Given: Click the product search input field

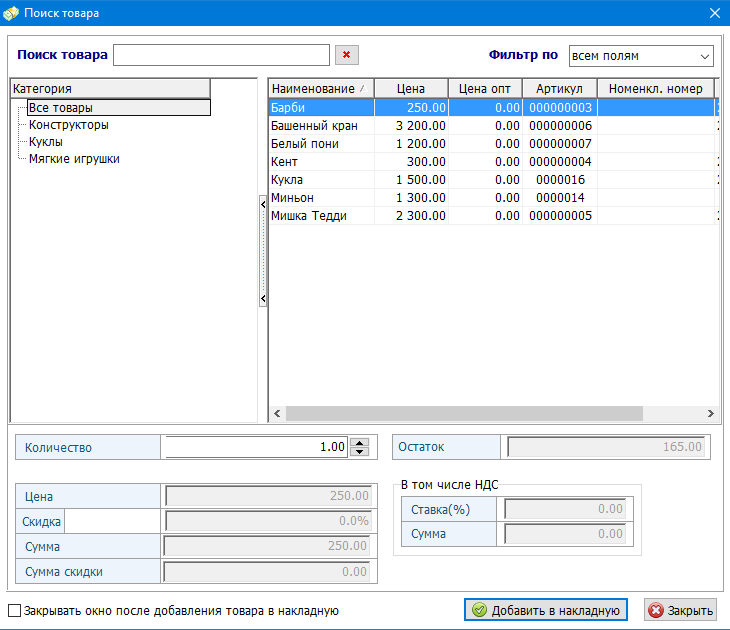Looking at the screenshot, I should point(221,55).
